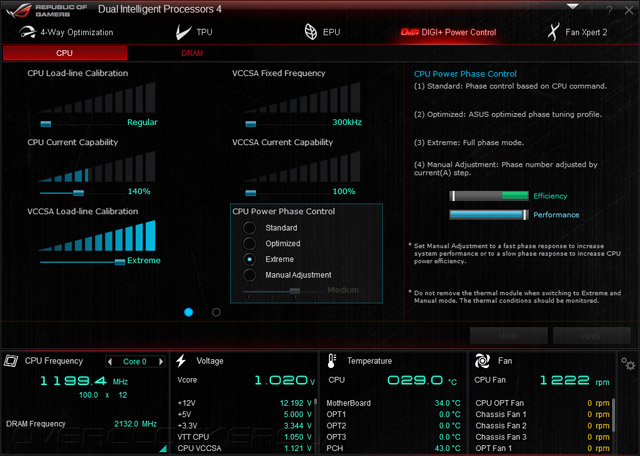Select previous core with left arrow

[x=109, y=362]
